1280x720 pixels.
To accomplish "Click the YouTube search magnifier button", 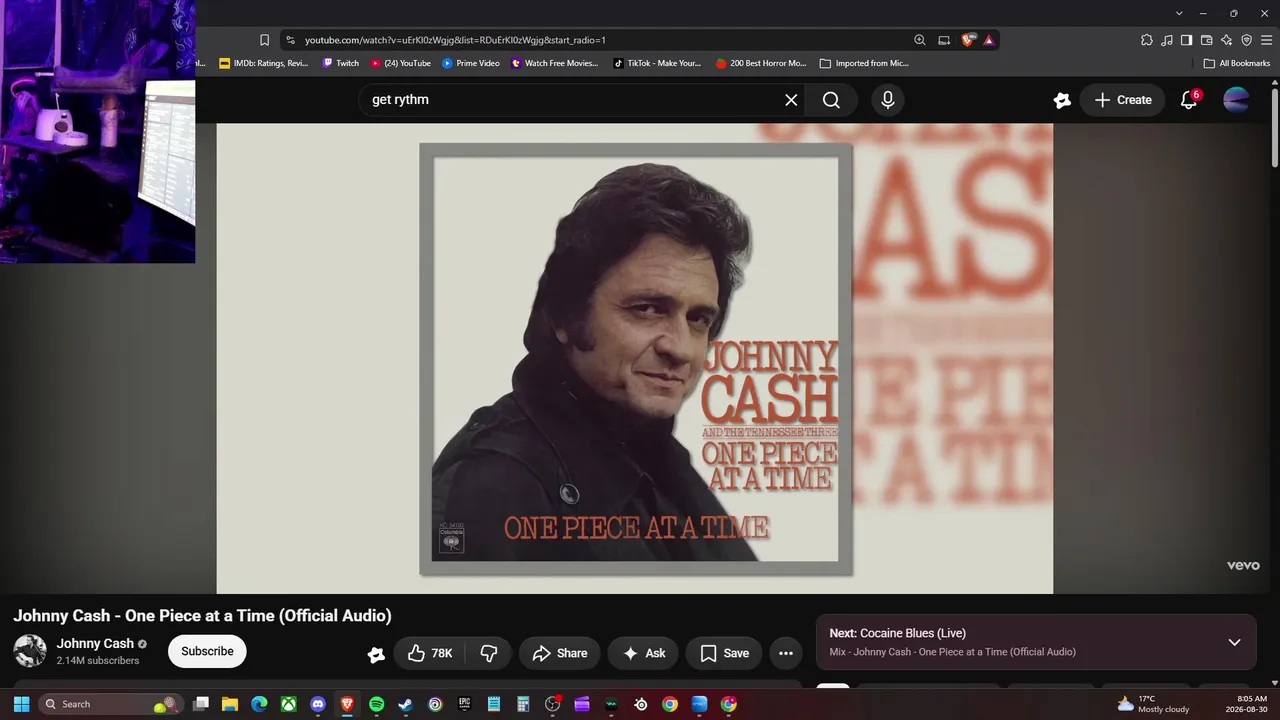I will click(831, 100).
